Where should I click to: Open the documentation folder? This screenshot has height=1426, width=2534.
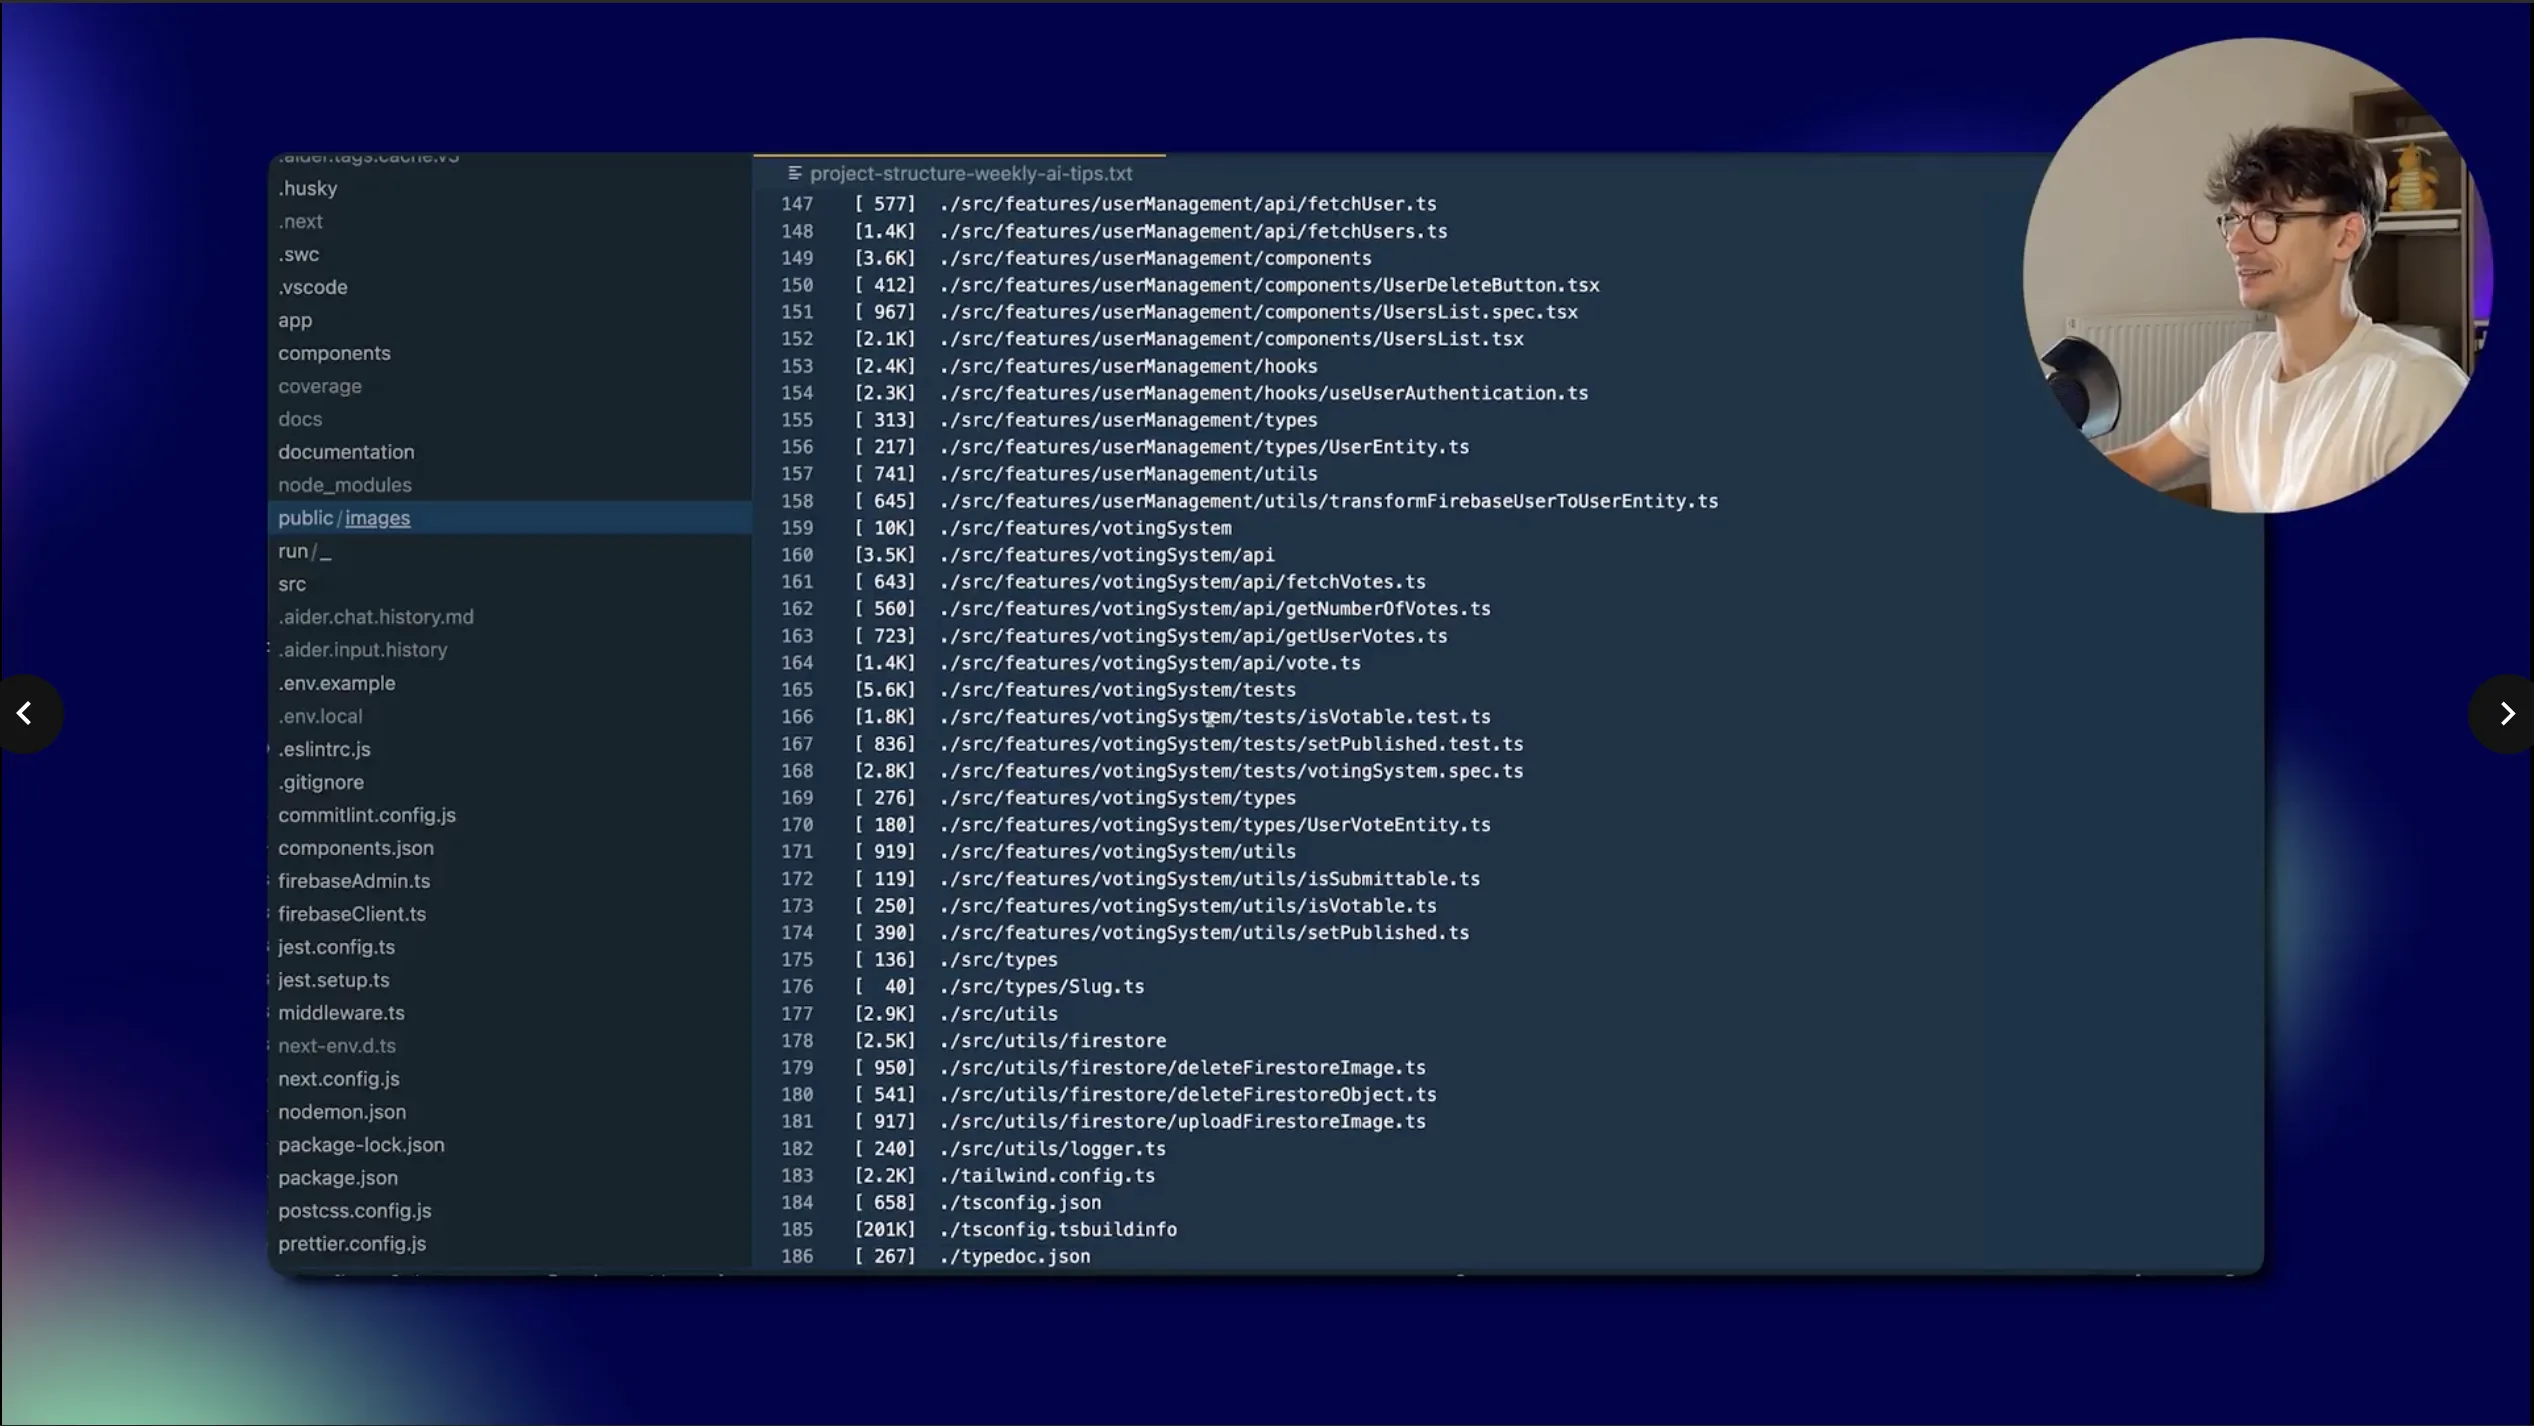pos(346,452)
